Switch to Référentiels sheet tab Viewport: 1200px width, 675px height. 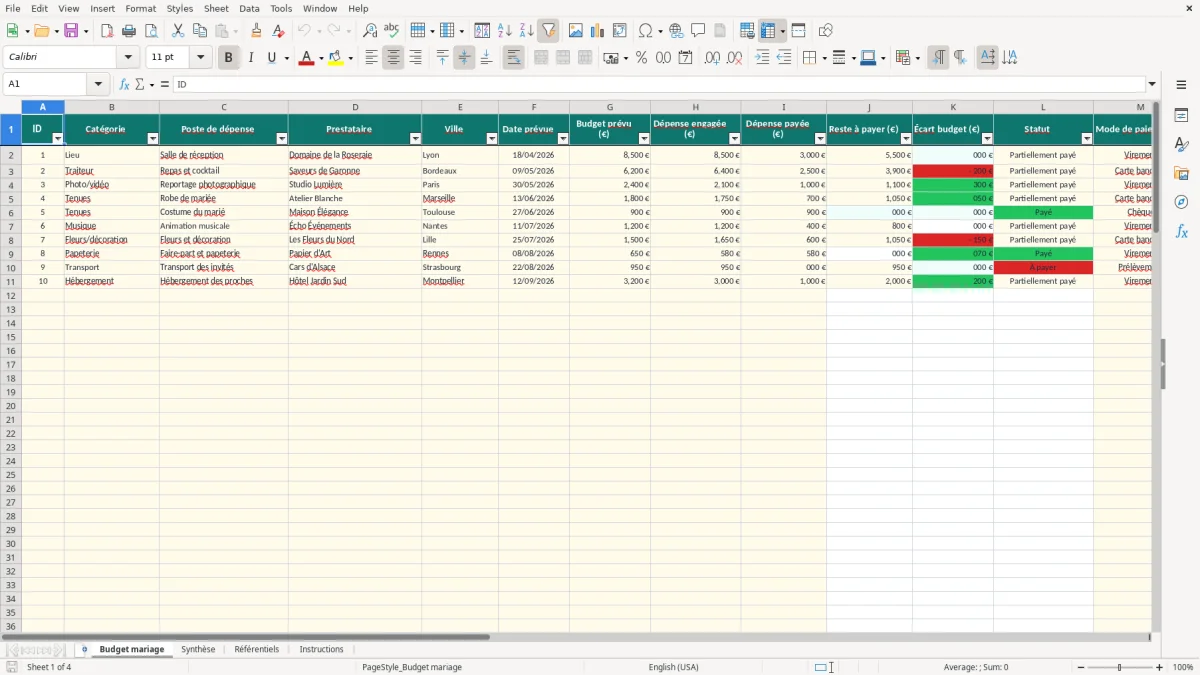click(x=257, y=650)
